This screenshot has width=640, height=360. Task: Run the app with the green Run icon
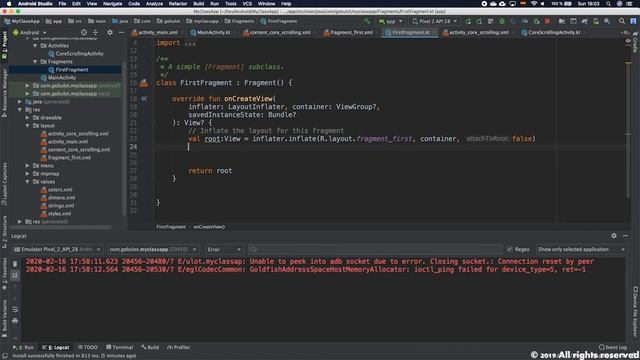[x=468, y=21]
